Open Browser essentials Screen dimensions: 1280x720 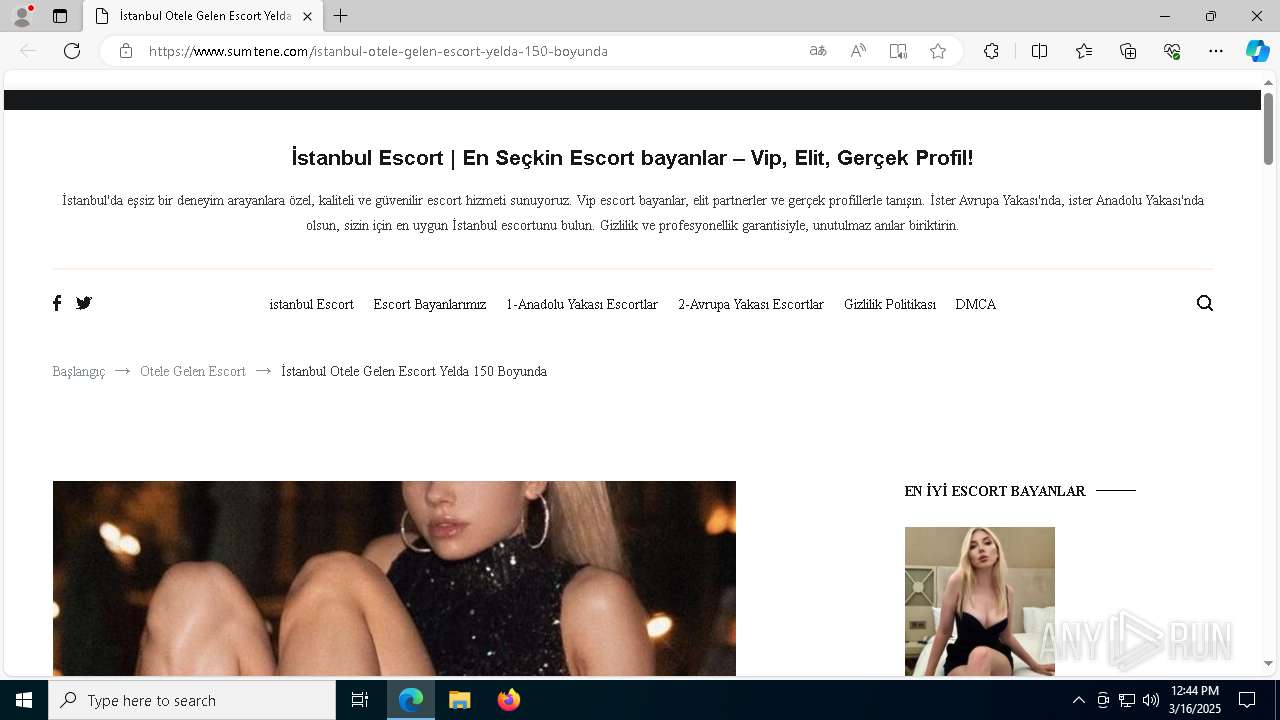pyautogui.click(x=1172, y=51)
